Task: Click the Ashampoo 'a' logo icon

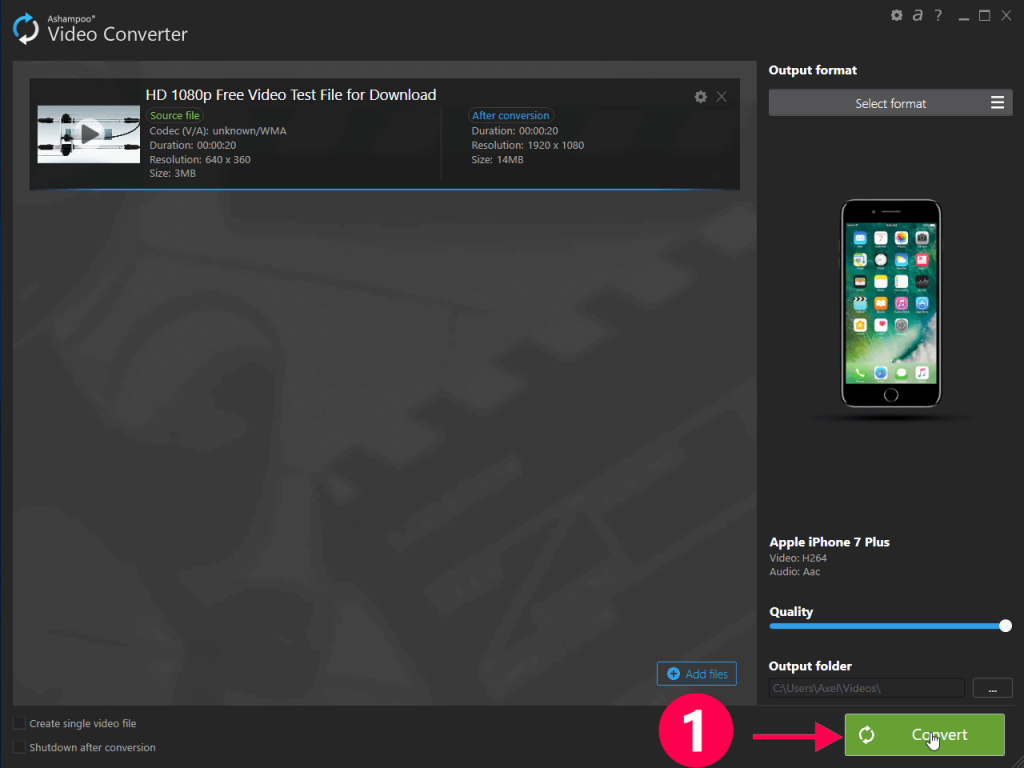Action: click(918, 15)
